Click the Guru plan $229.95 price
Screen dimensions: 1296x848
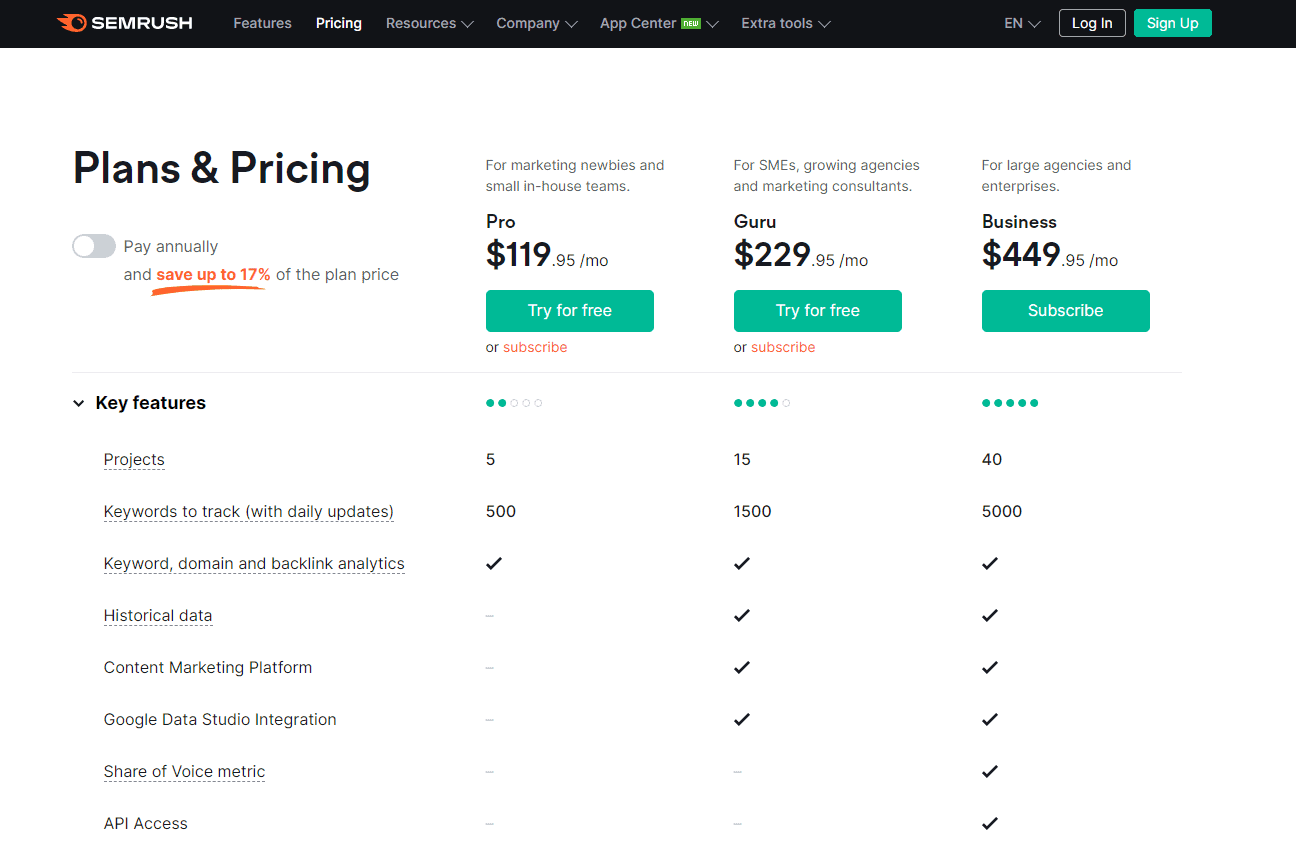point(801,256)
